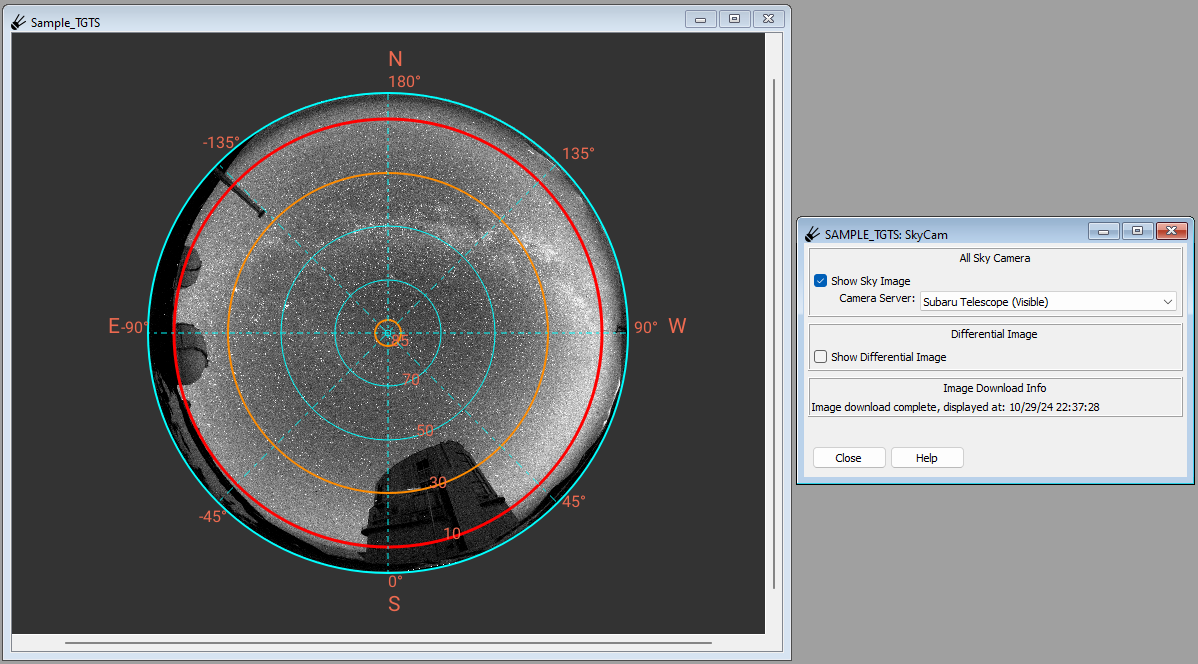The height and width of the screenshot is (664, 1198).
Task: Close the Sample_TGTS window with X
Action: coord(769,19)
